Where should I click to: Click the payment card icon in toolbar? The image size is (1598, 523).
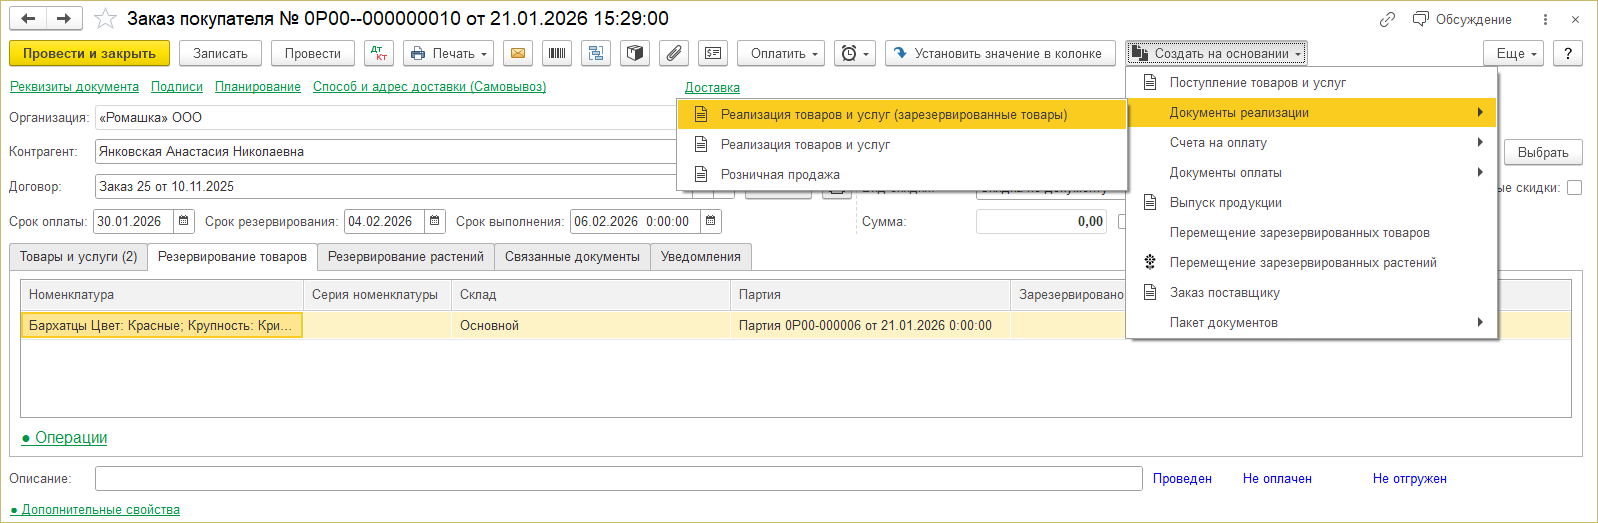point(713,53)
